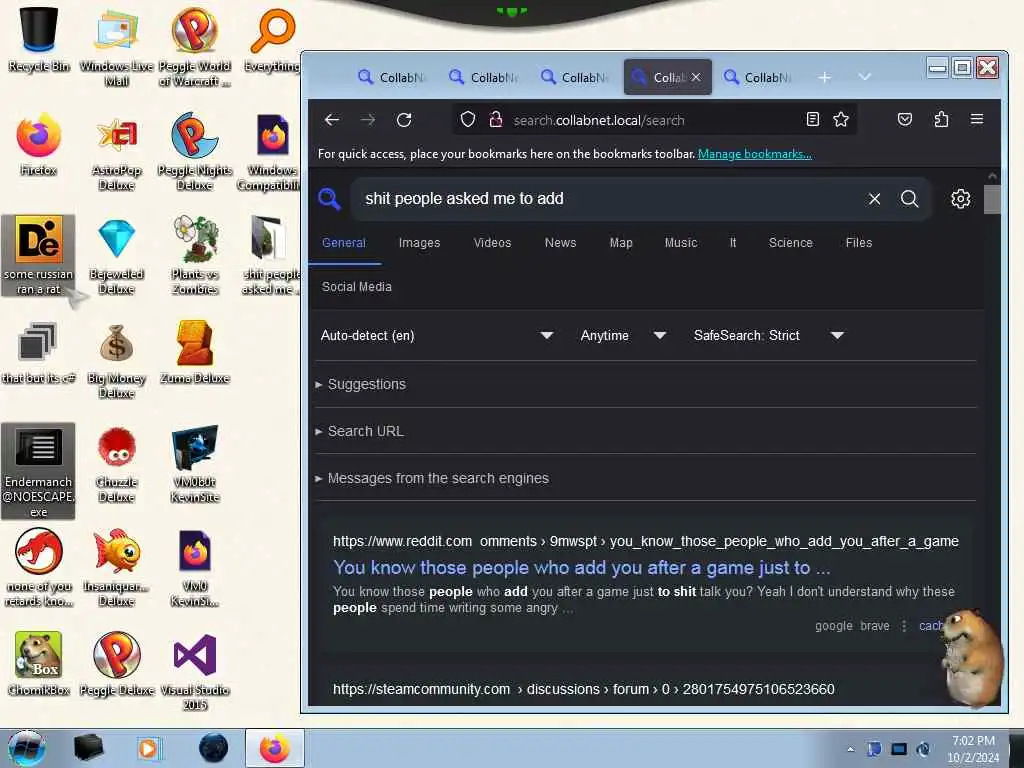Open Endermanch@NOESCAPE.exe desktop icon
Screen dimensions: 1024x768
coord(39,470)
